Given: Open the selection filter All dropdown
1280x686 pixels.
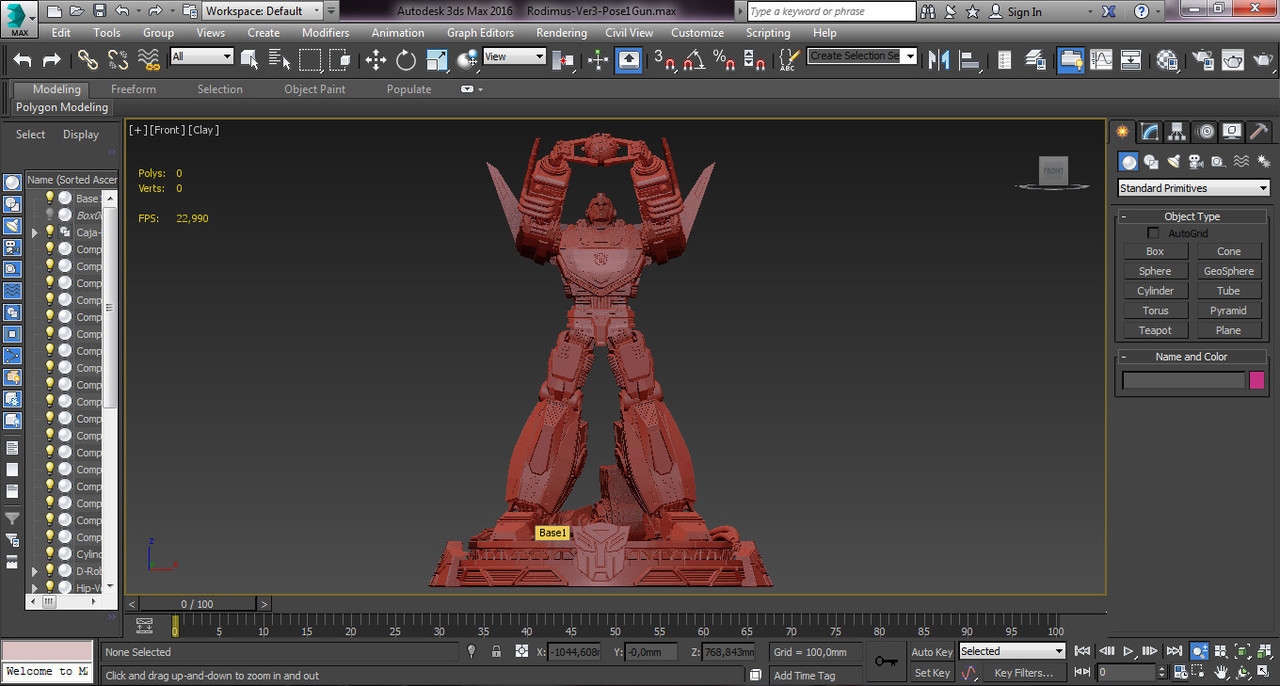Looking at the screenshot, I should 201,57.
